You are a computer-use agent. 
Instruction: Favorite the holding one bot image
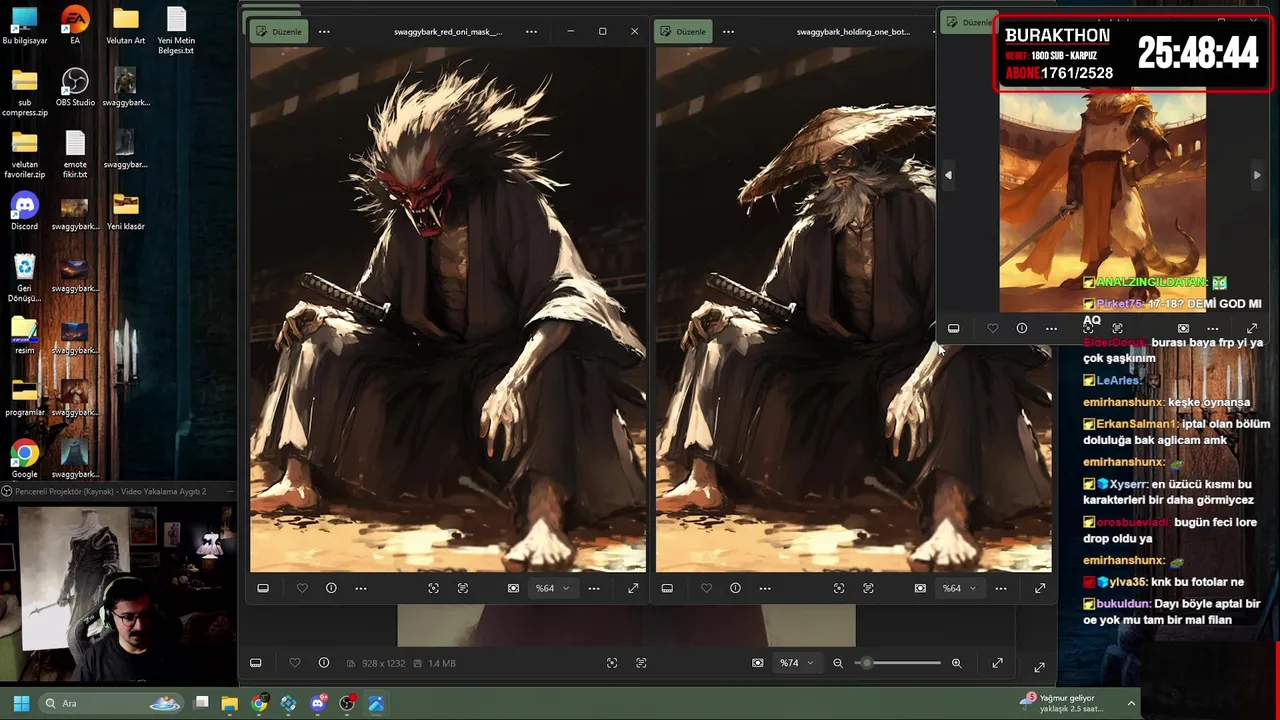[x=706, y=588]
